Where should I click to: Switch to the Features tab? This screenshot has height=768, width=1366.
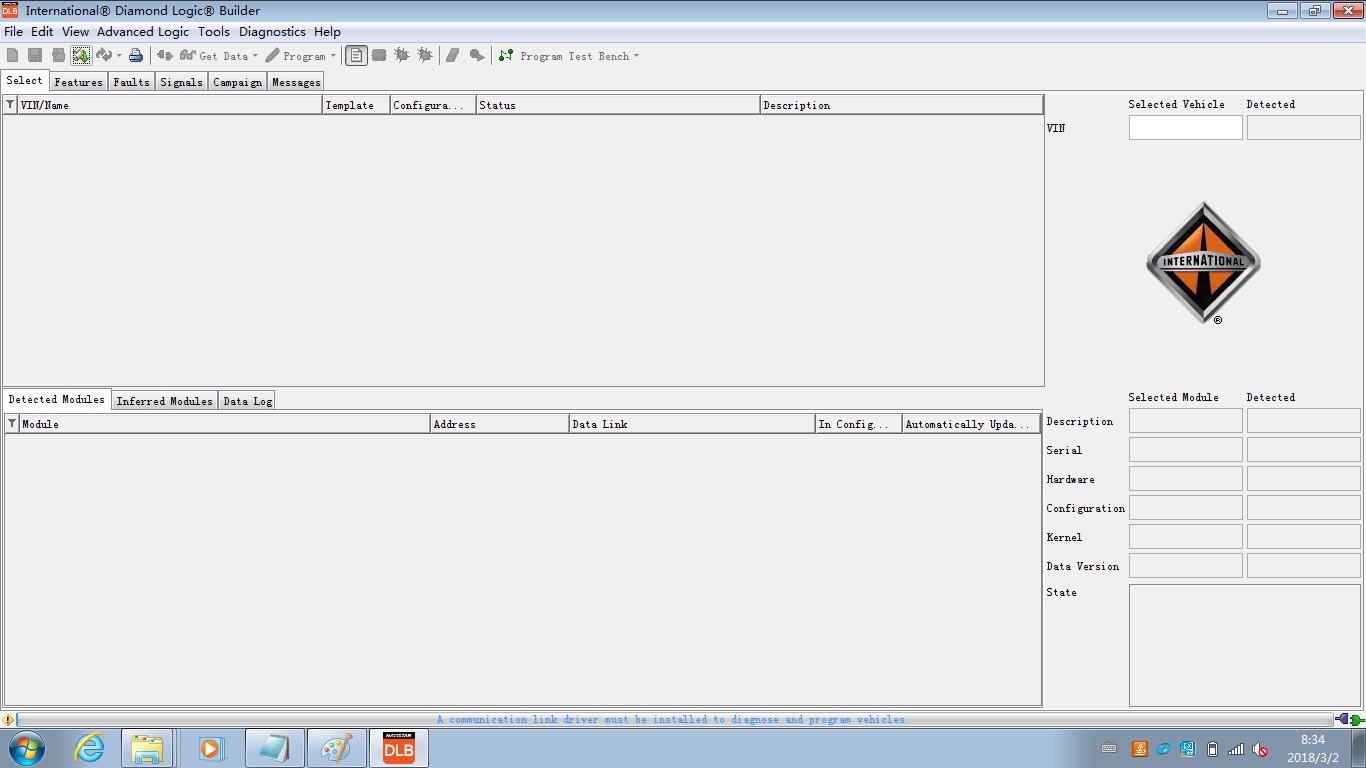coord(78,82)
